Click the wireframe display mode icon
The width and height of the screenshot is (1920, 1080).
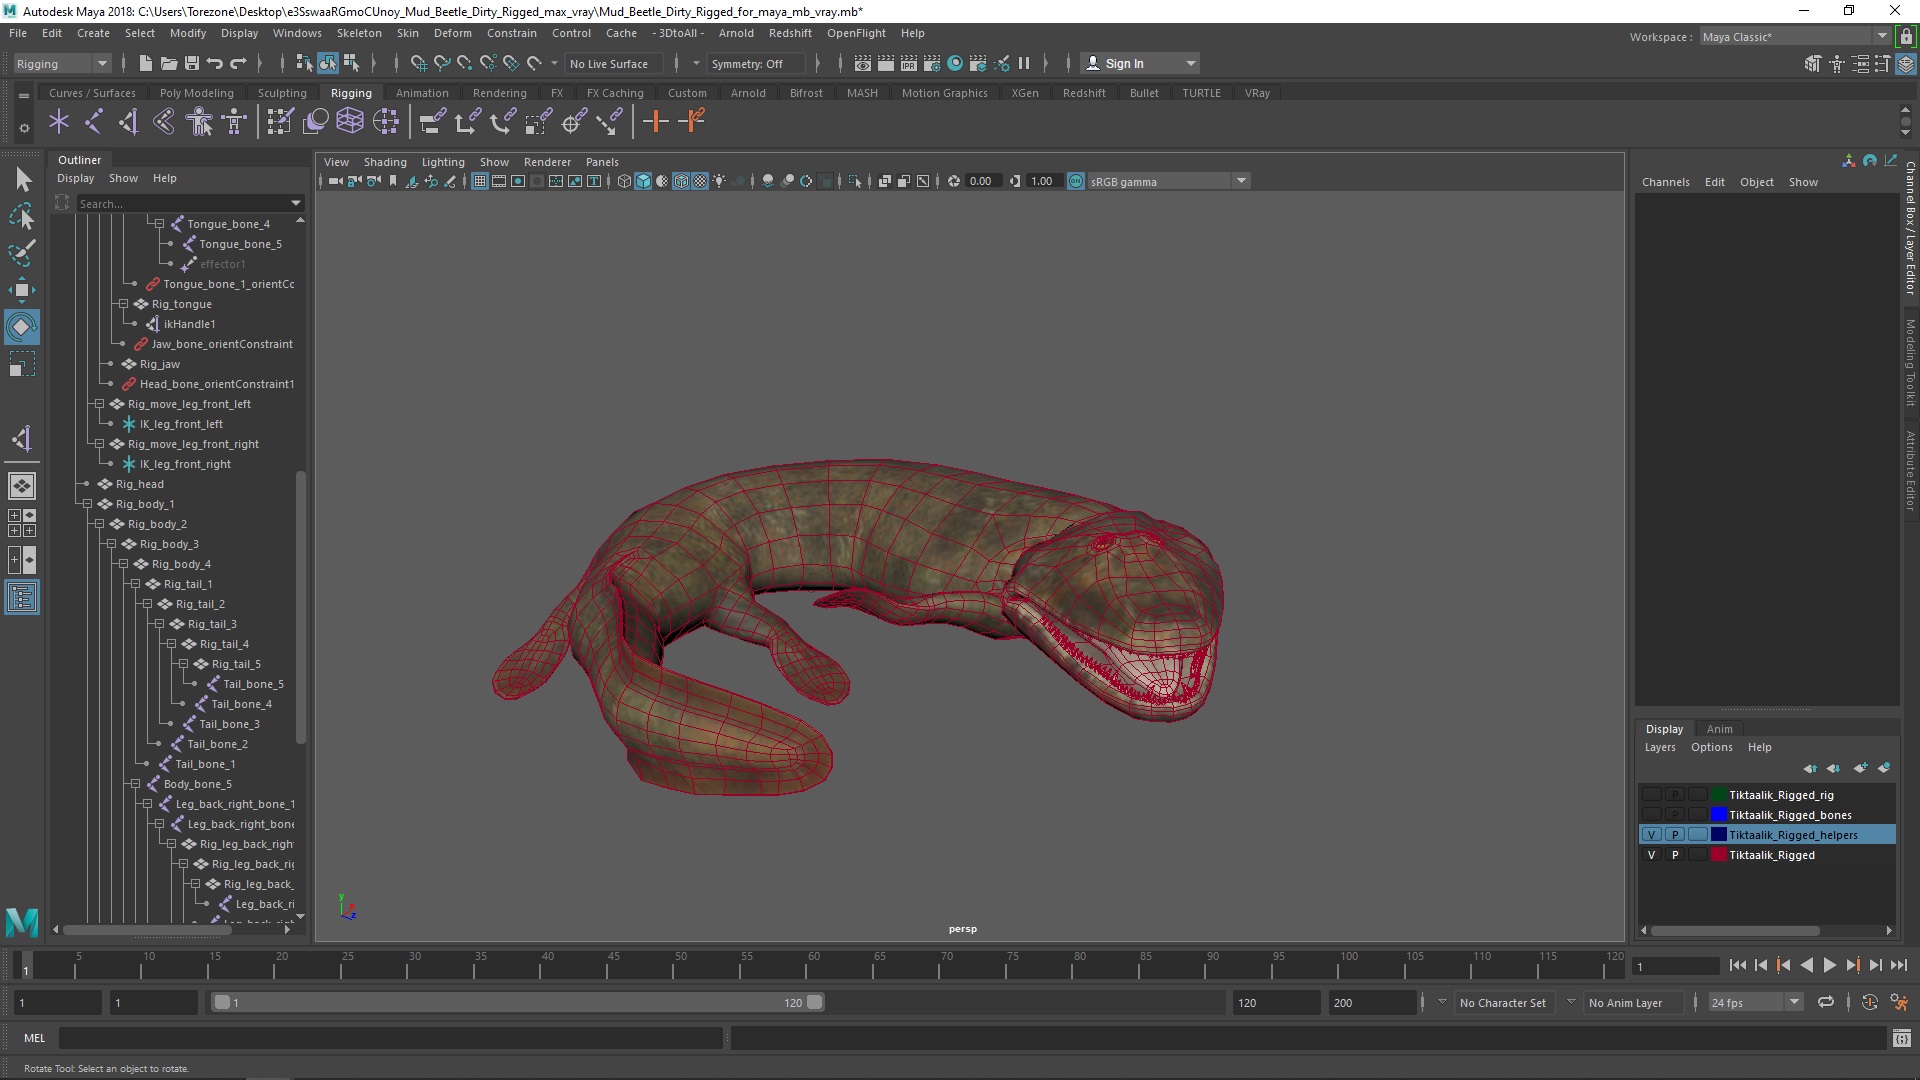point(622,181)
